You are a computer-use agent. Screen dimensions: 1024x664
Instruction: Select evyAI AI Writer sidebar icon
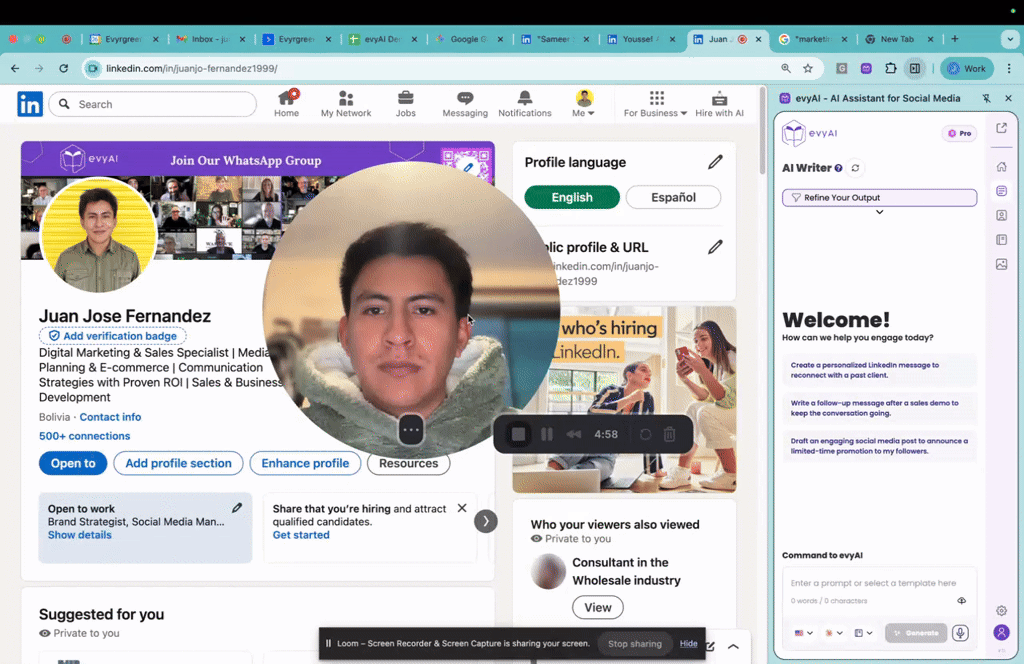point(1001,191)
